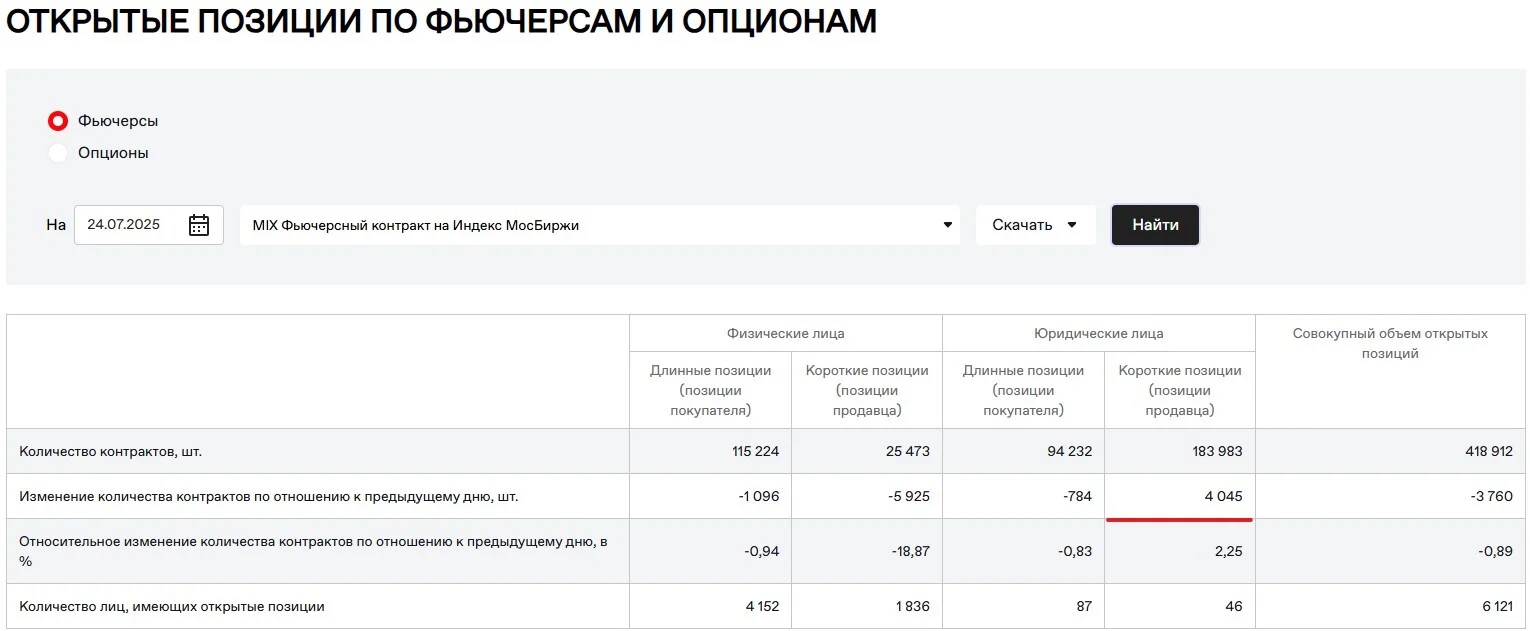Click the page title Открытые позиции по фьючерсам и опционам
1530x631 pixels.
[x=442, y=21]
